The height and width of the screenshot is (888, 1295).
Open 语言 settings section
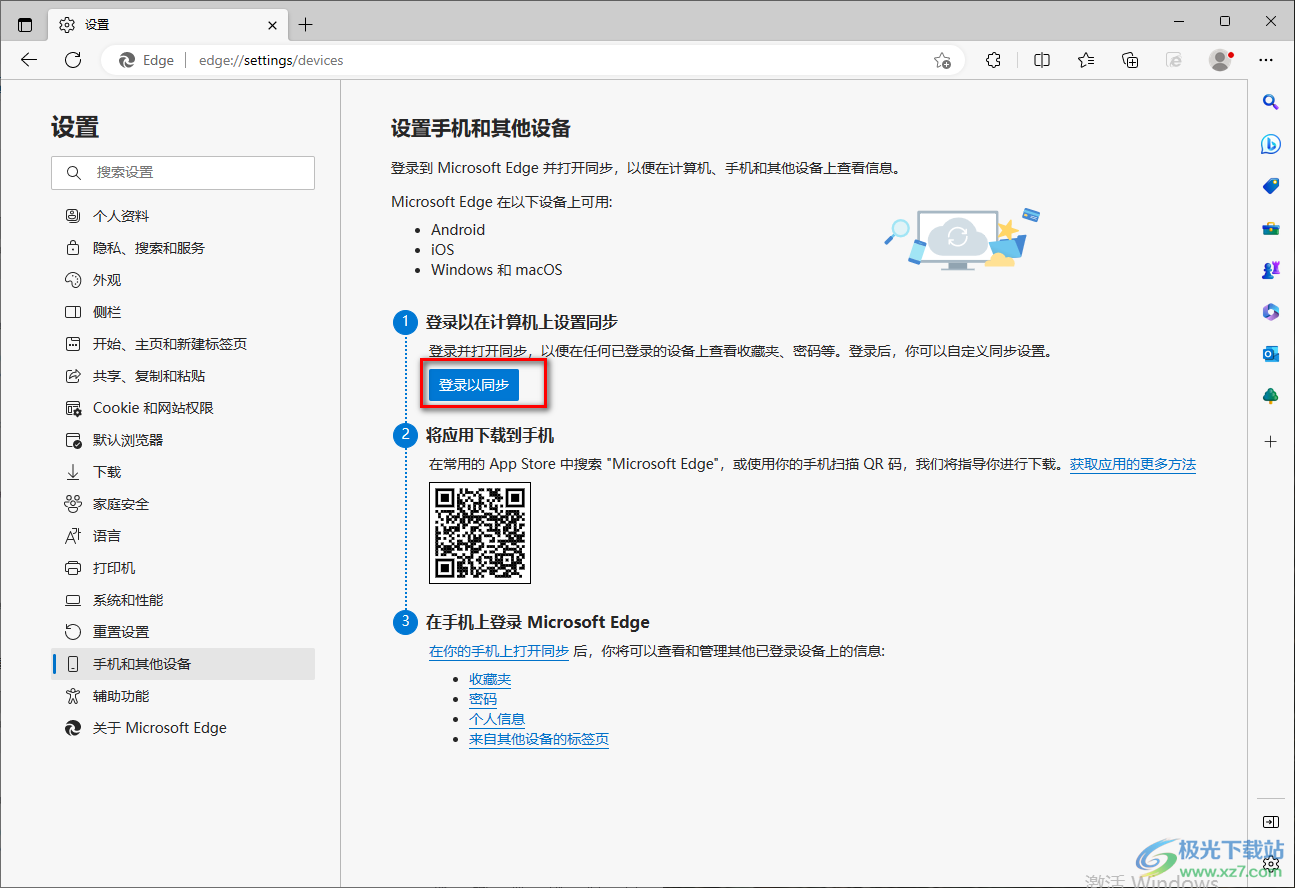coord(183,536)
